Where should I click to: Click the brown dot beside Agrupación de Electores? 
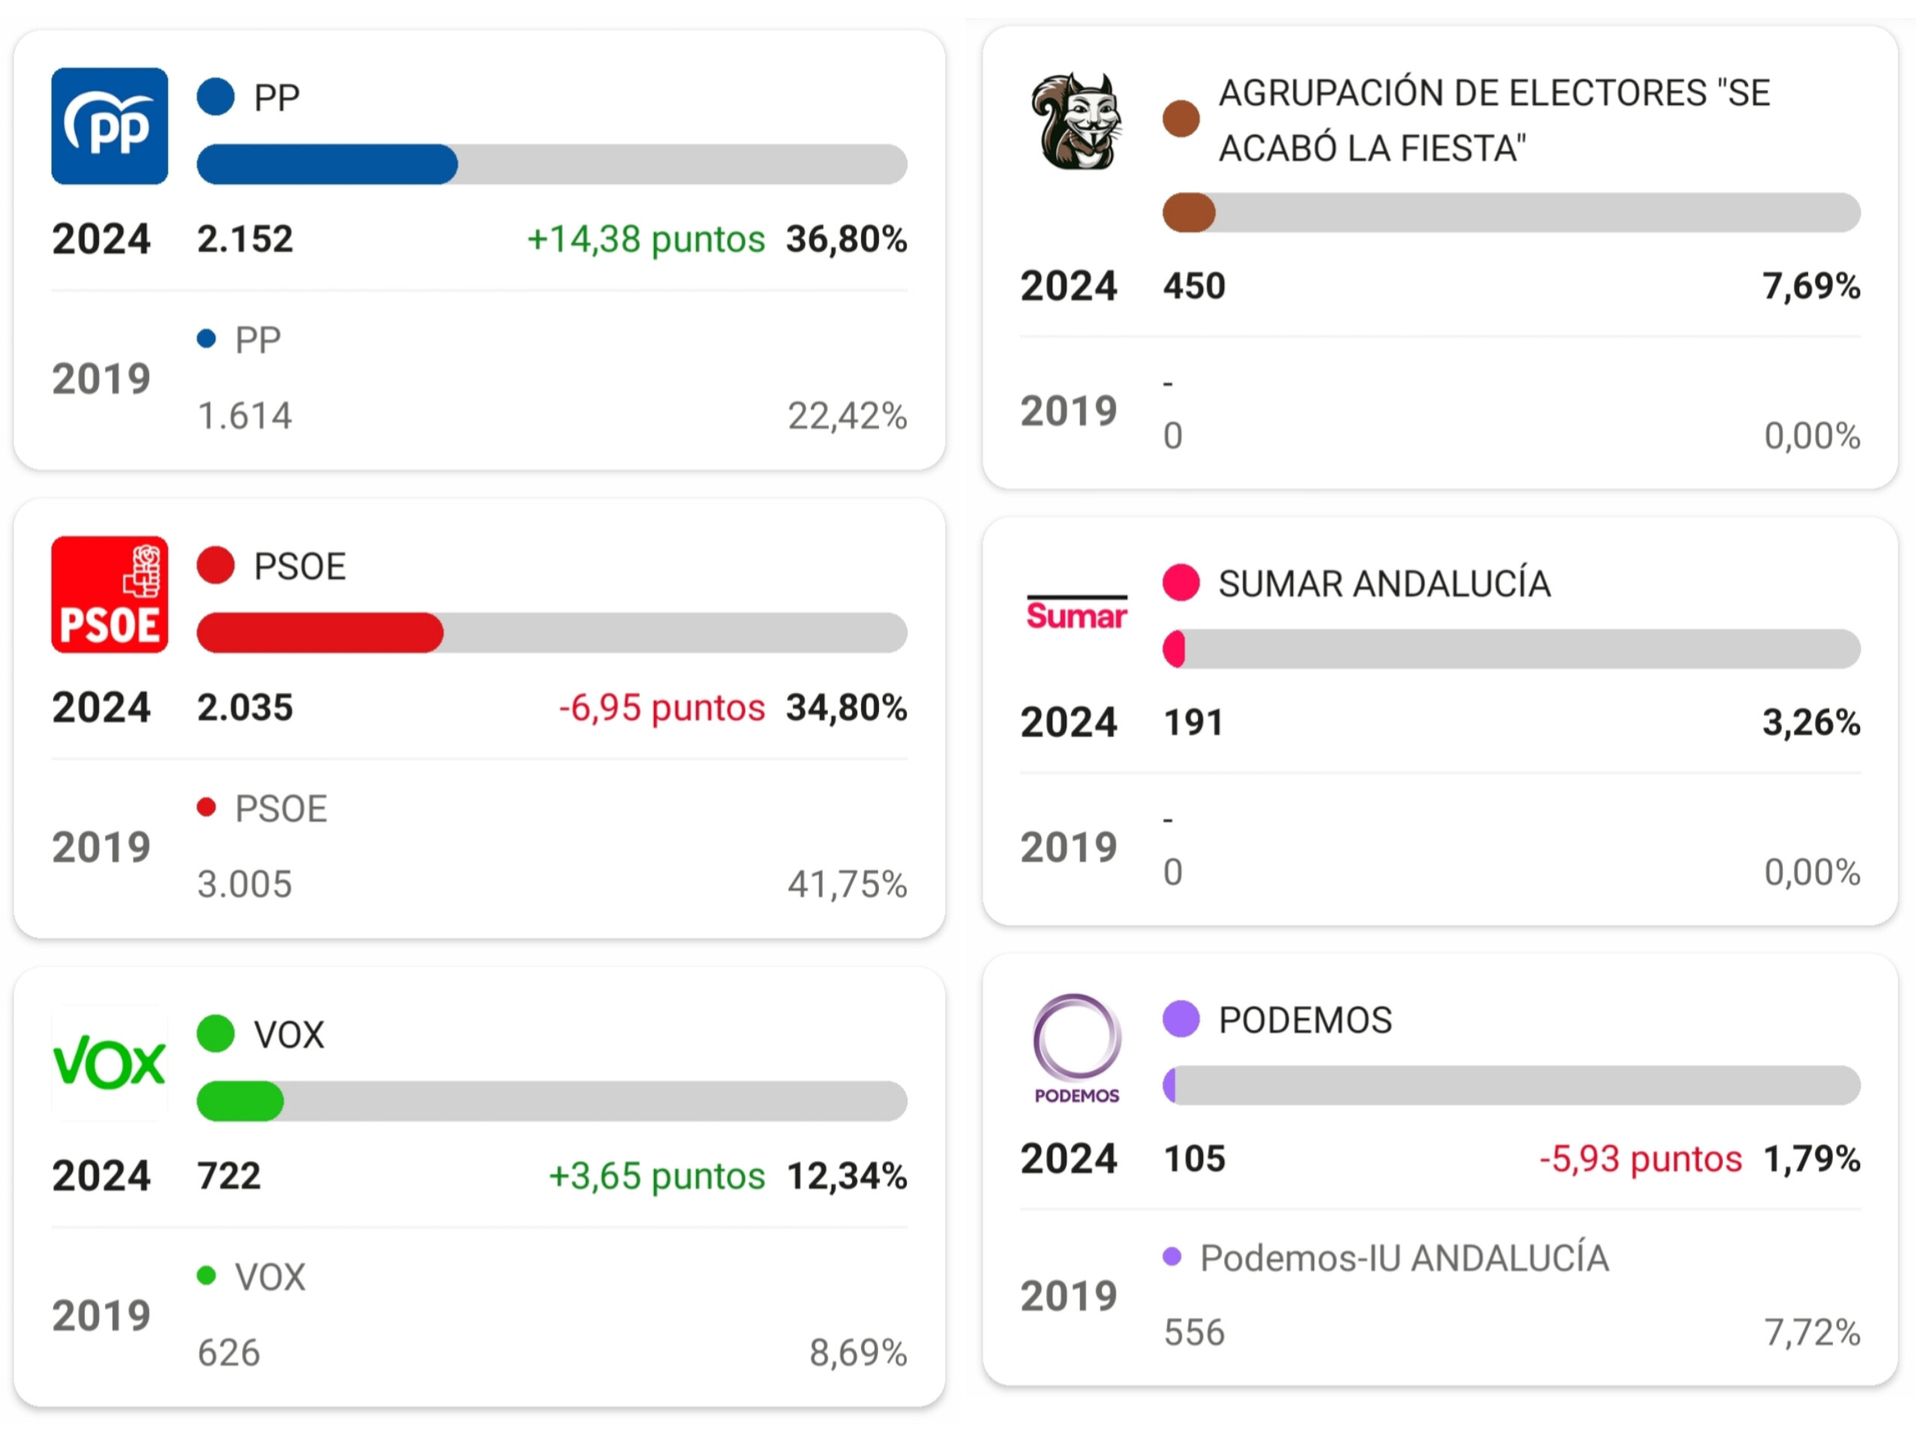[x=1181, y=119]
